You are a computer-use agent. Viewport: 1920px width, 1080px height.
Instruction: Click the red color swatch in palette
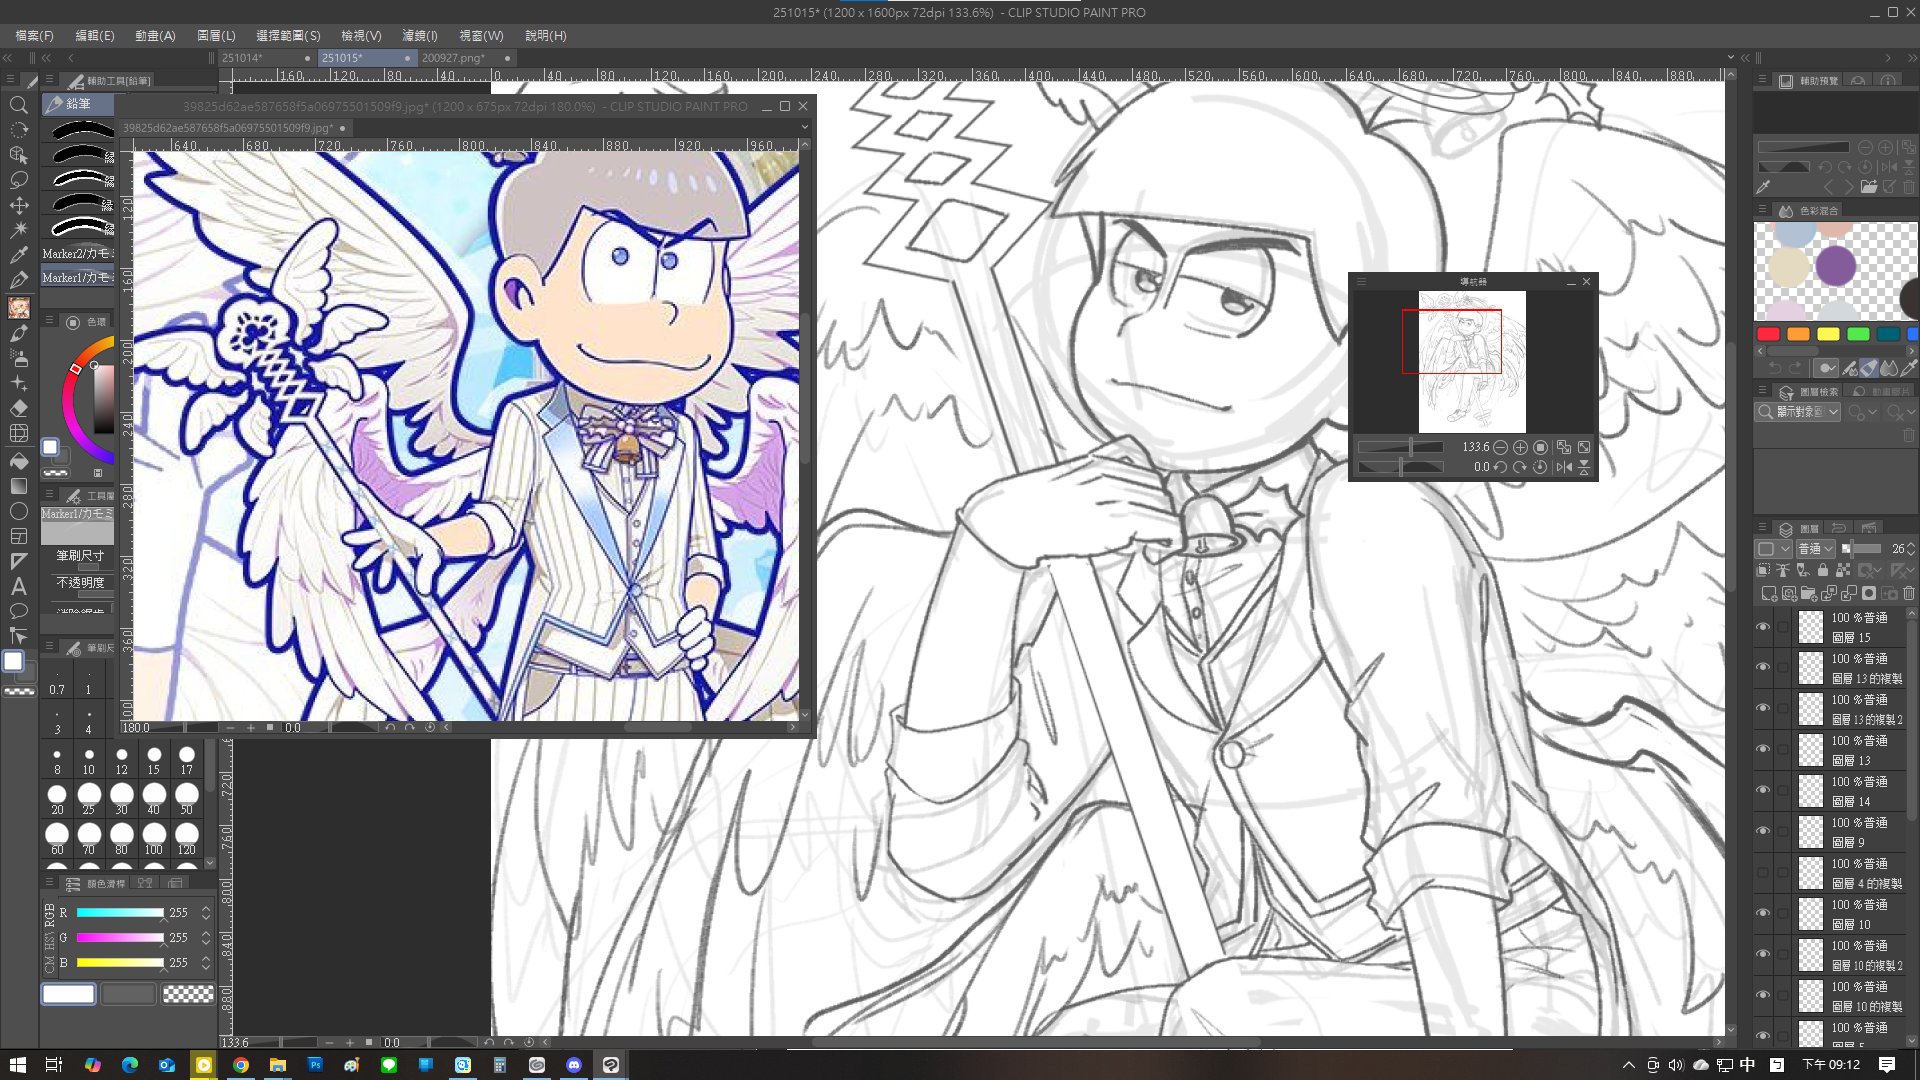[x=1768, y=334]
